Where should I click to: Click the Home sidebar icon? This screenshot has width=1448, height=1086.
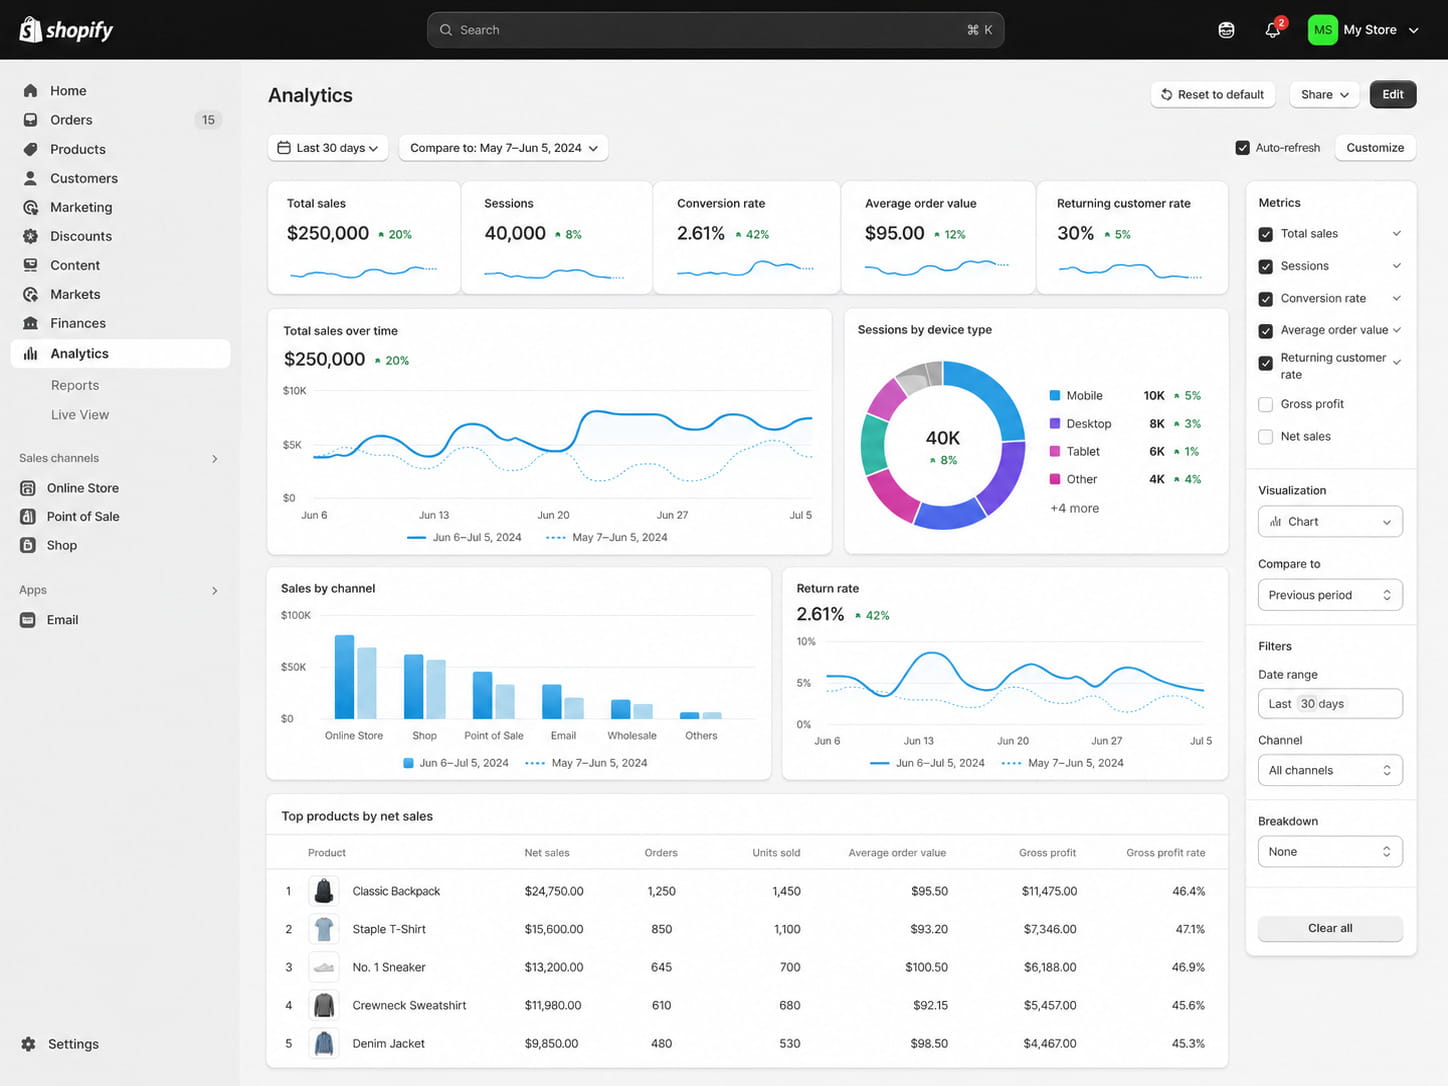pyautogui.click(x=30, y=91)
